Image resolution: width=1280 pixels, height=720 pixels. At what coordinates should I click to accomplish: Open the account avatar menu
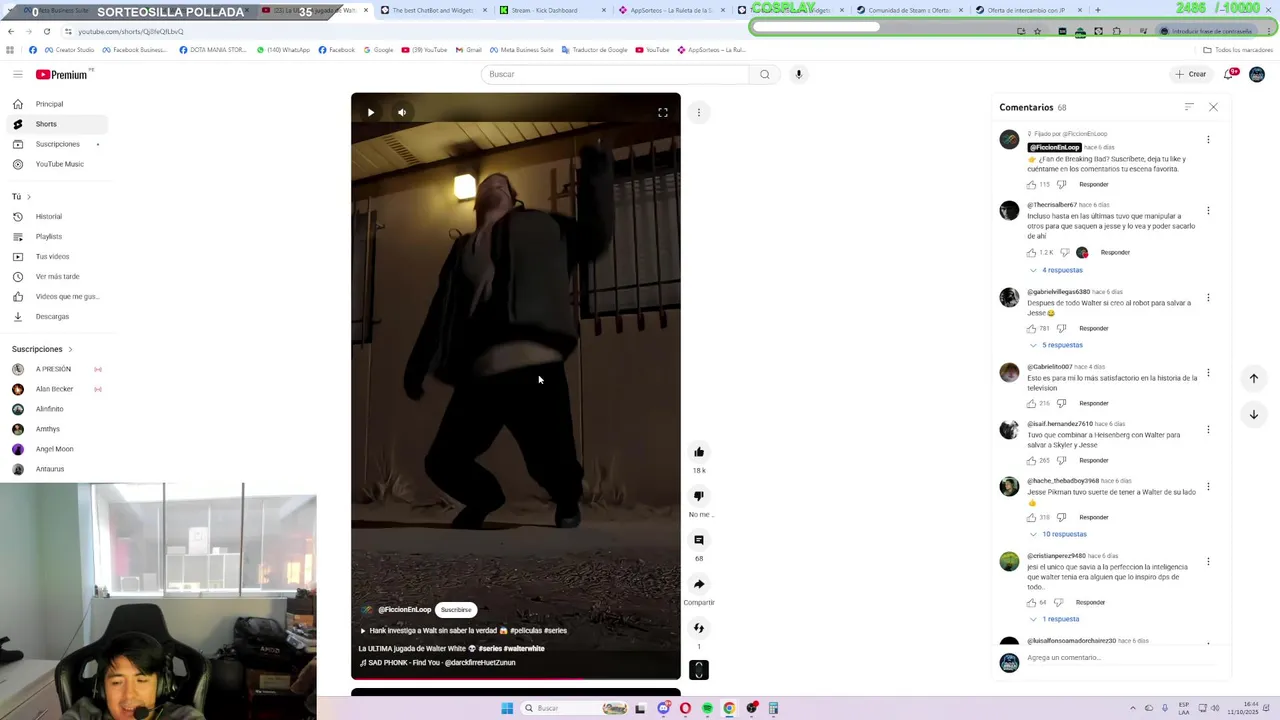1257,74
